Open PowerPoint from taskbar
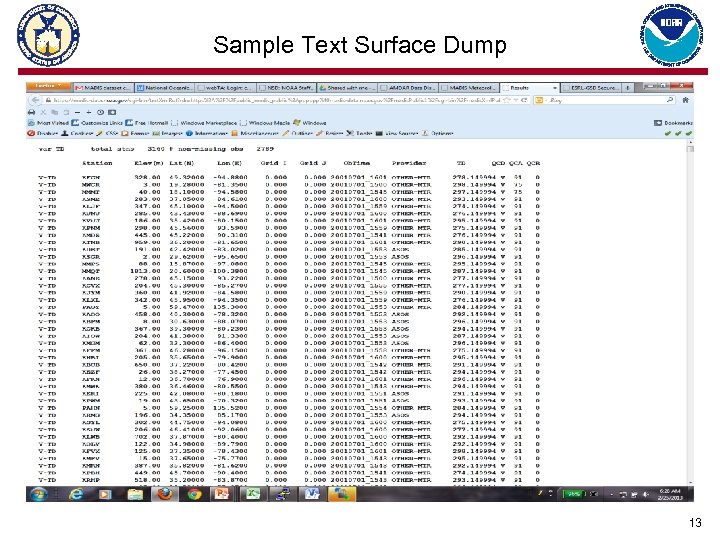The width and height of the screenshot is (720, 540). [223, 494]
